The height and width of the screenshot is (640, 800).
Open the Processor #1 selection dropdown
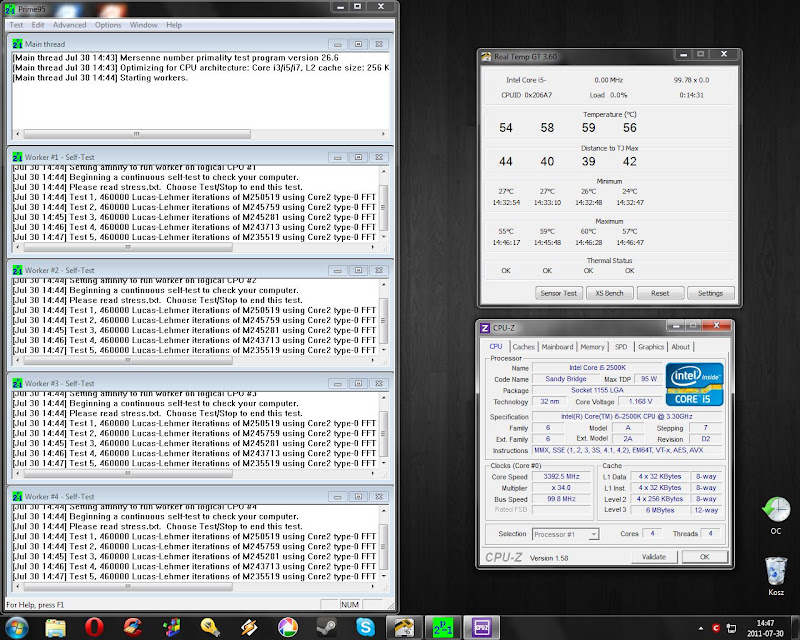coord(565,534)
